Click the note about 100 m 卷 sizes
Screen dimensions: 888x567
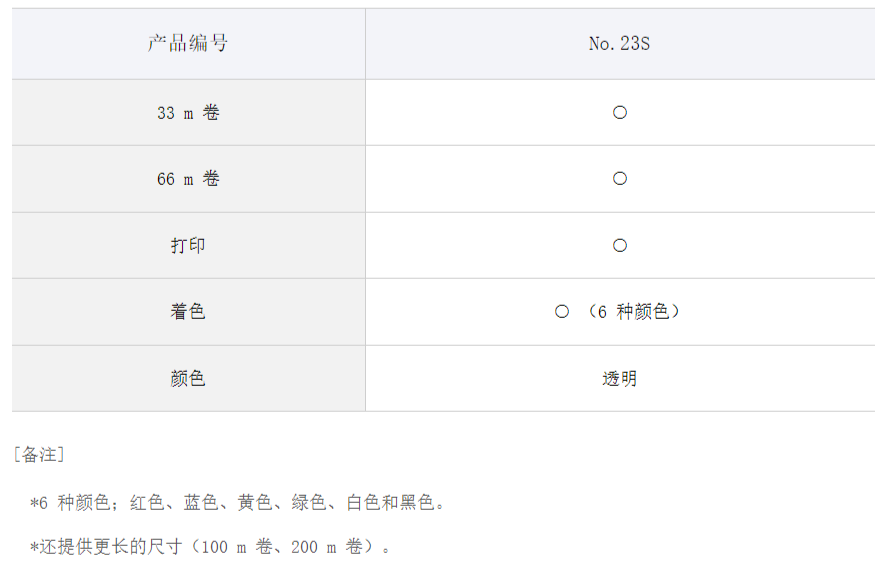click(x=211, y=547)
